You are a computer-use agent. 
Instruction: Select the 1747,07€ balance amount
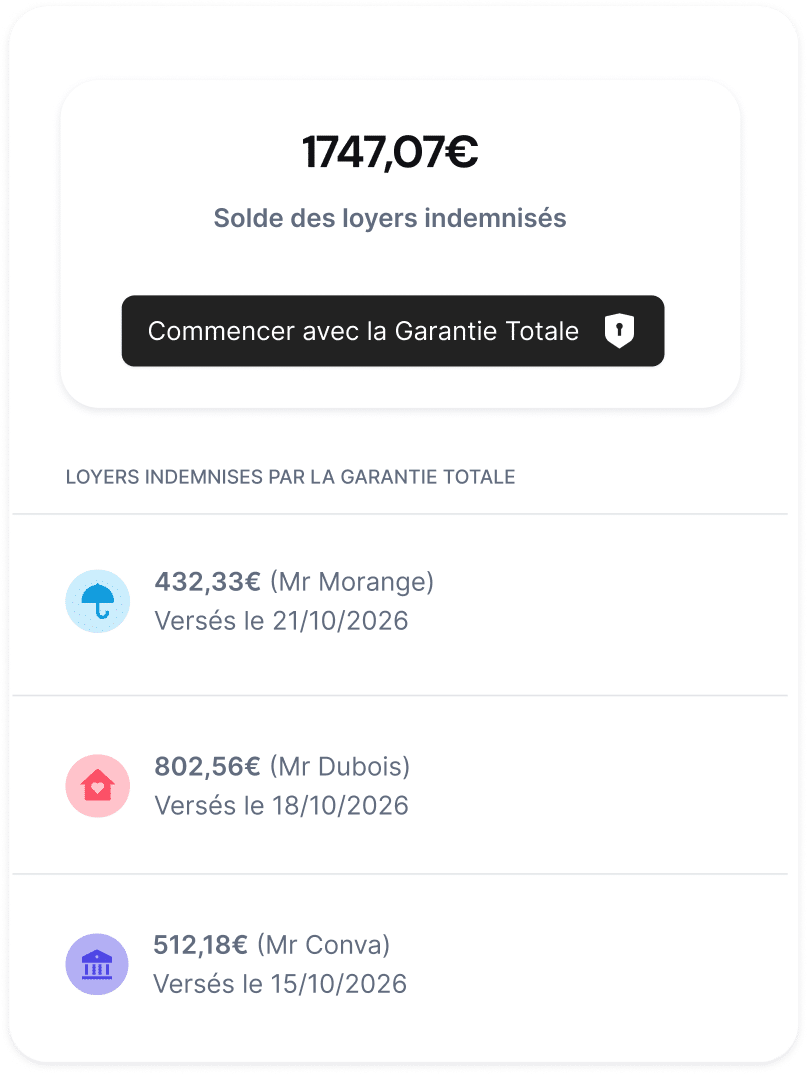click(390, 152)
